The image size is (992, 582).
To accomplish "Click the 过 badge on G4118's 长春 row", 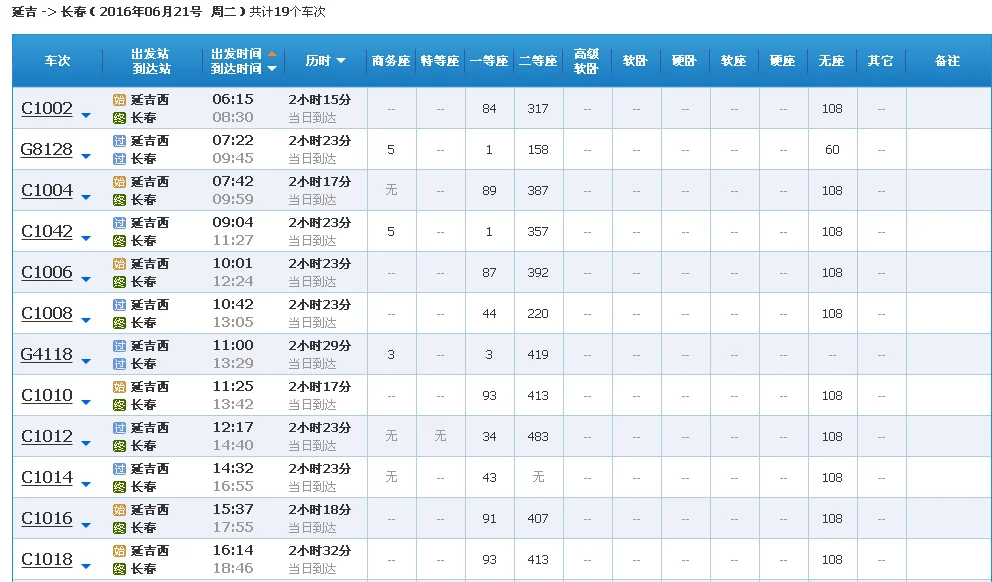I will [x=120, y=364].
